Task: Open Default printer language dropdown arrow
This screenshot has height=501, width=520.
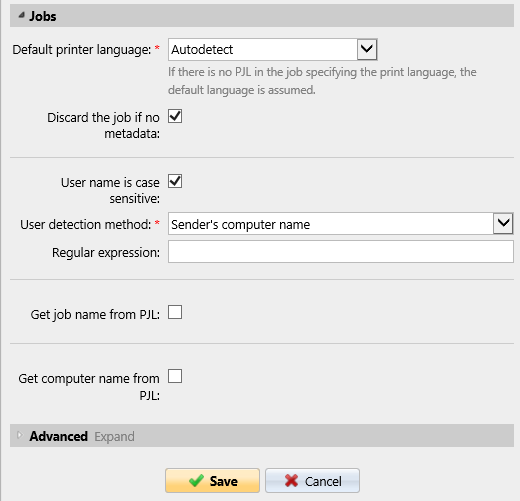Action: (x=367, y=49)
